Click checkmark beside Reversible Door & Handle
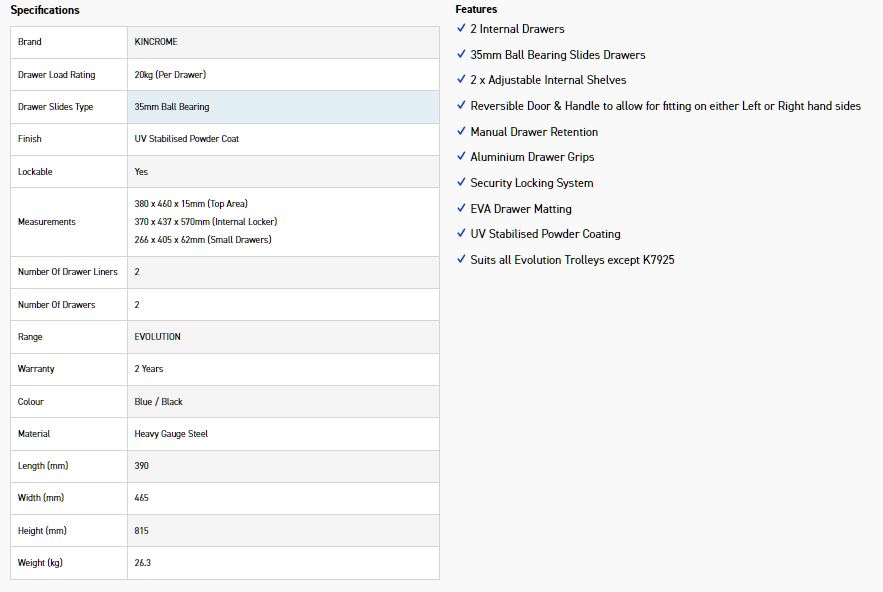The image size is (883, 592). pos(461,105)
